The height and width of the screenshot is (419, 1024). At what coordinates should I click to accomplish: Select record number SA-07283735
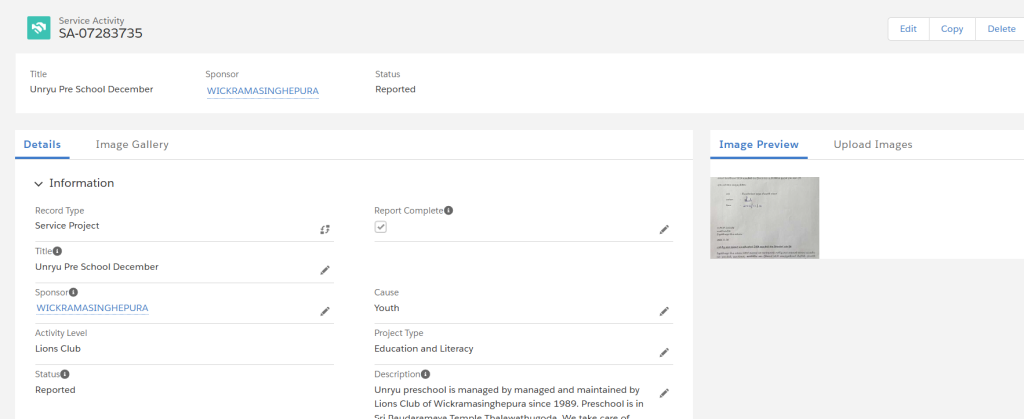(x=101, y=33)
